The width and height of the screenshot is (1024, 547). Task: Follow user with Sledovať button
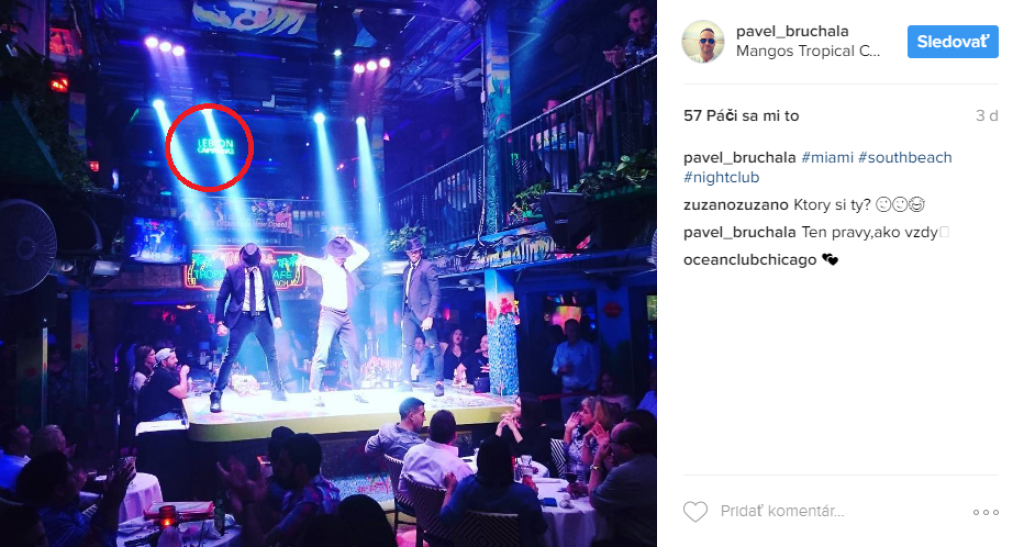[x=952, y=42]
